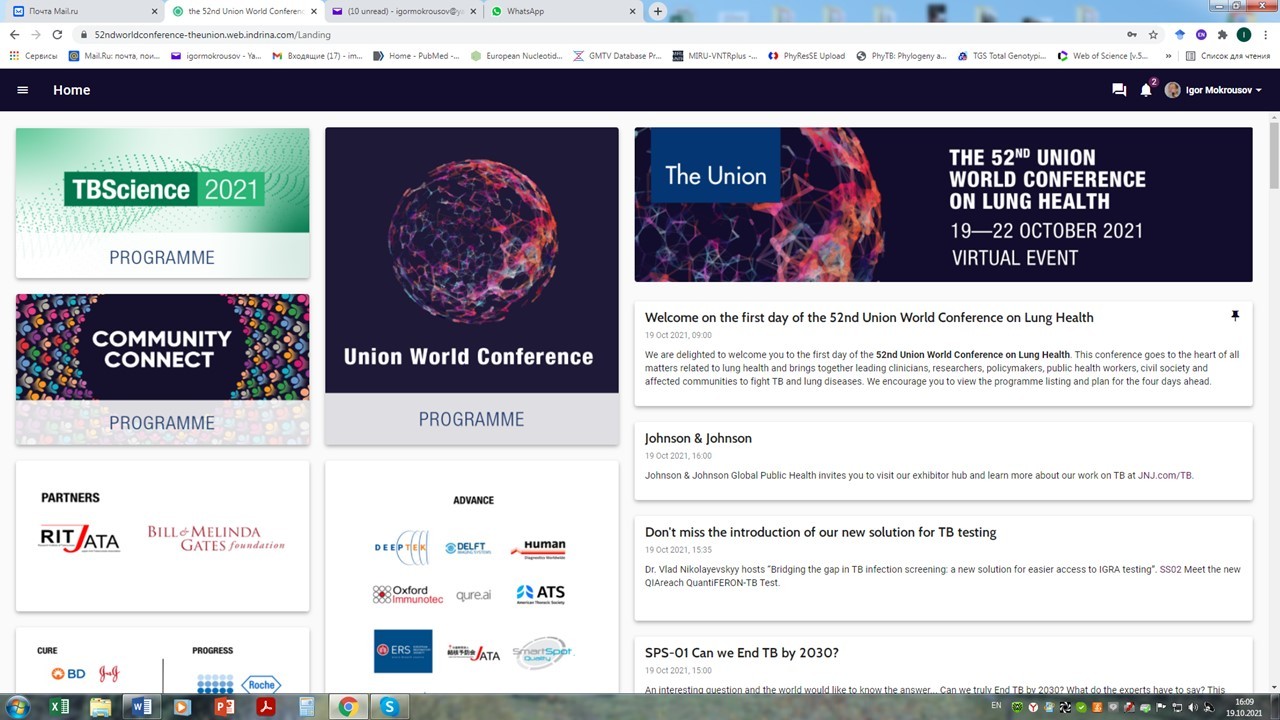Open Chrome extensions puzzle icon
The image size is (1280, 720).
1222,34
